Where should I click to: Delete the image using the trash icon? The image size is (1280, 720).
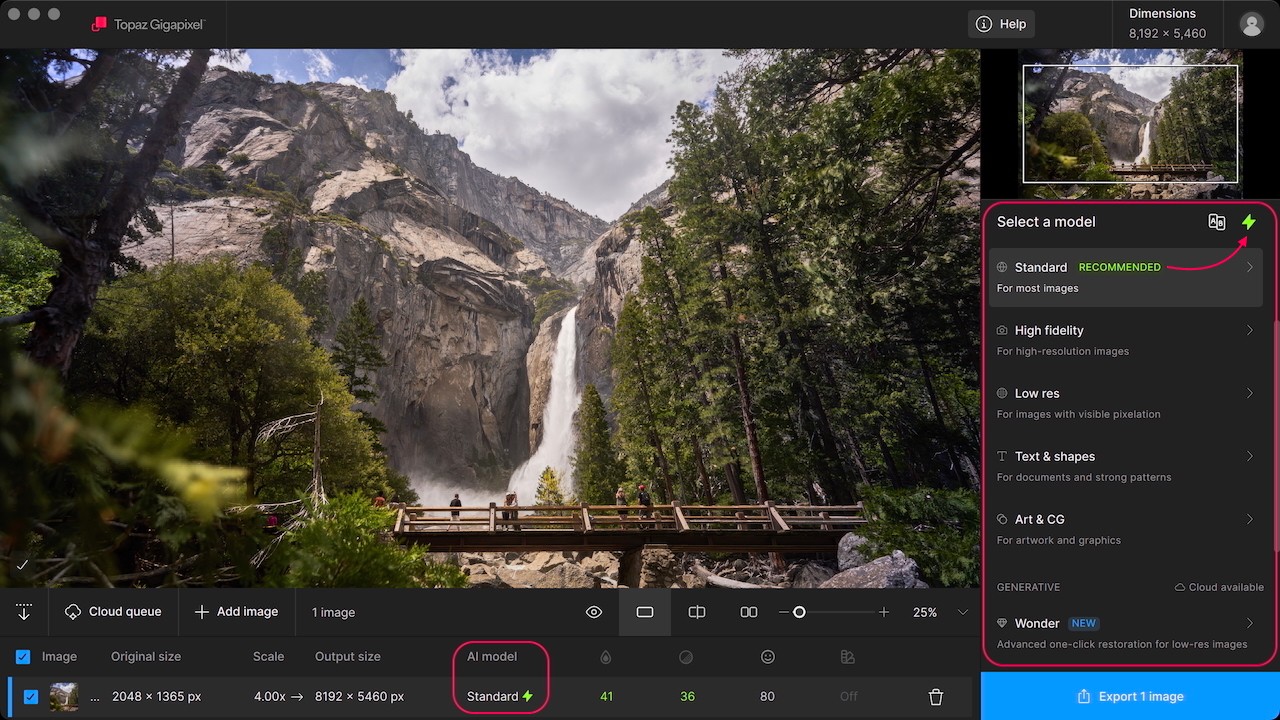[936, 697]
